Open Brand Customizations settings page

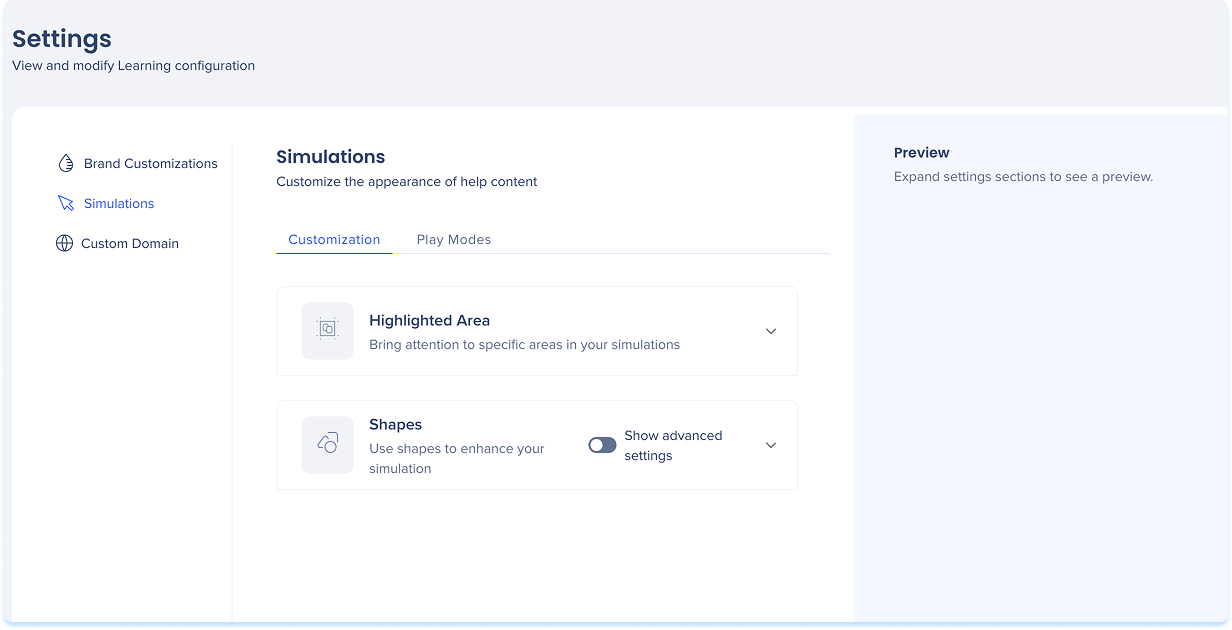(150, 163)
